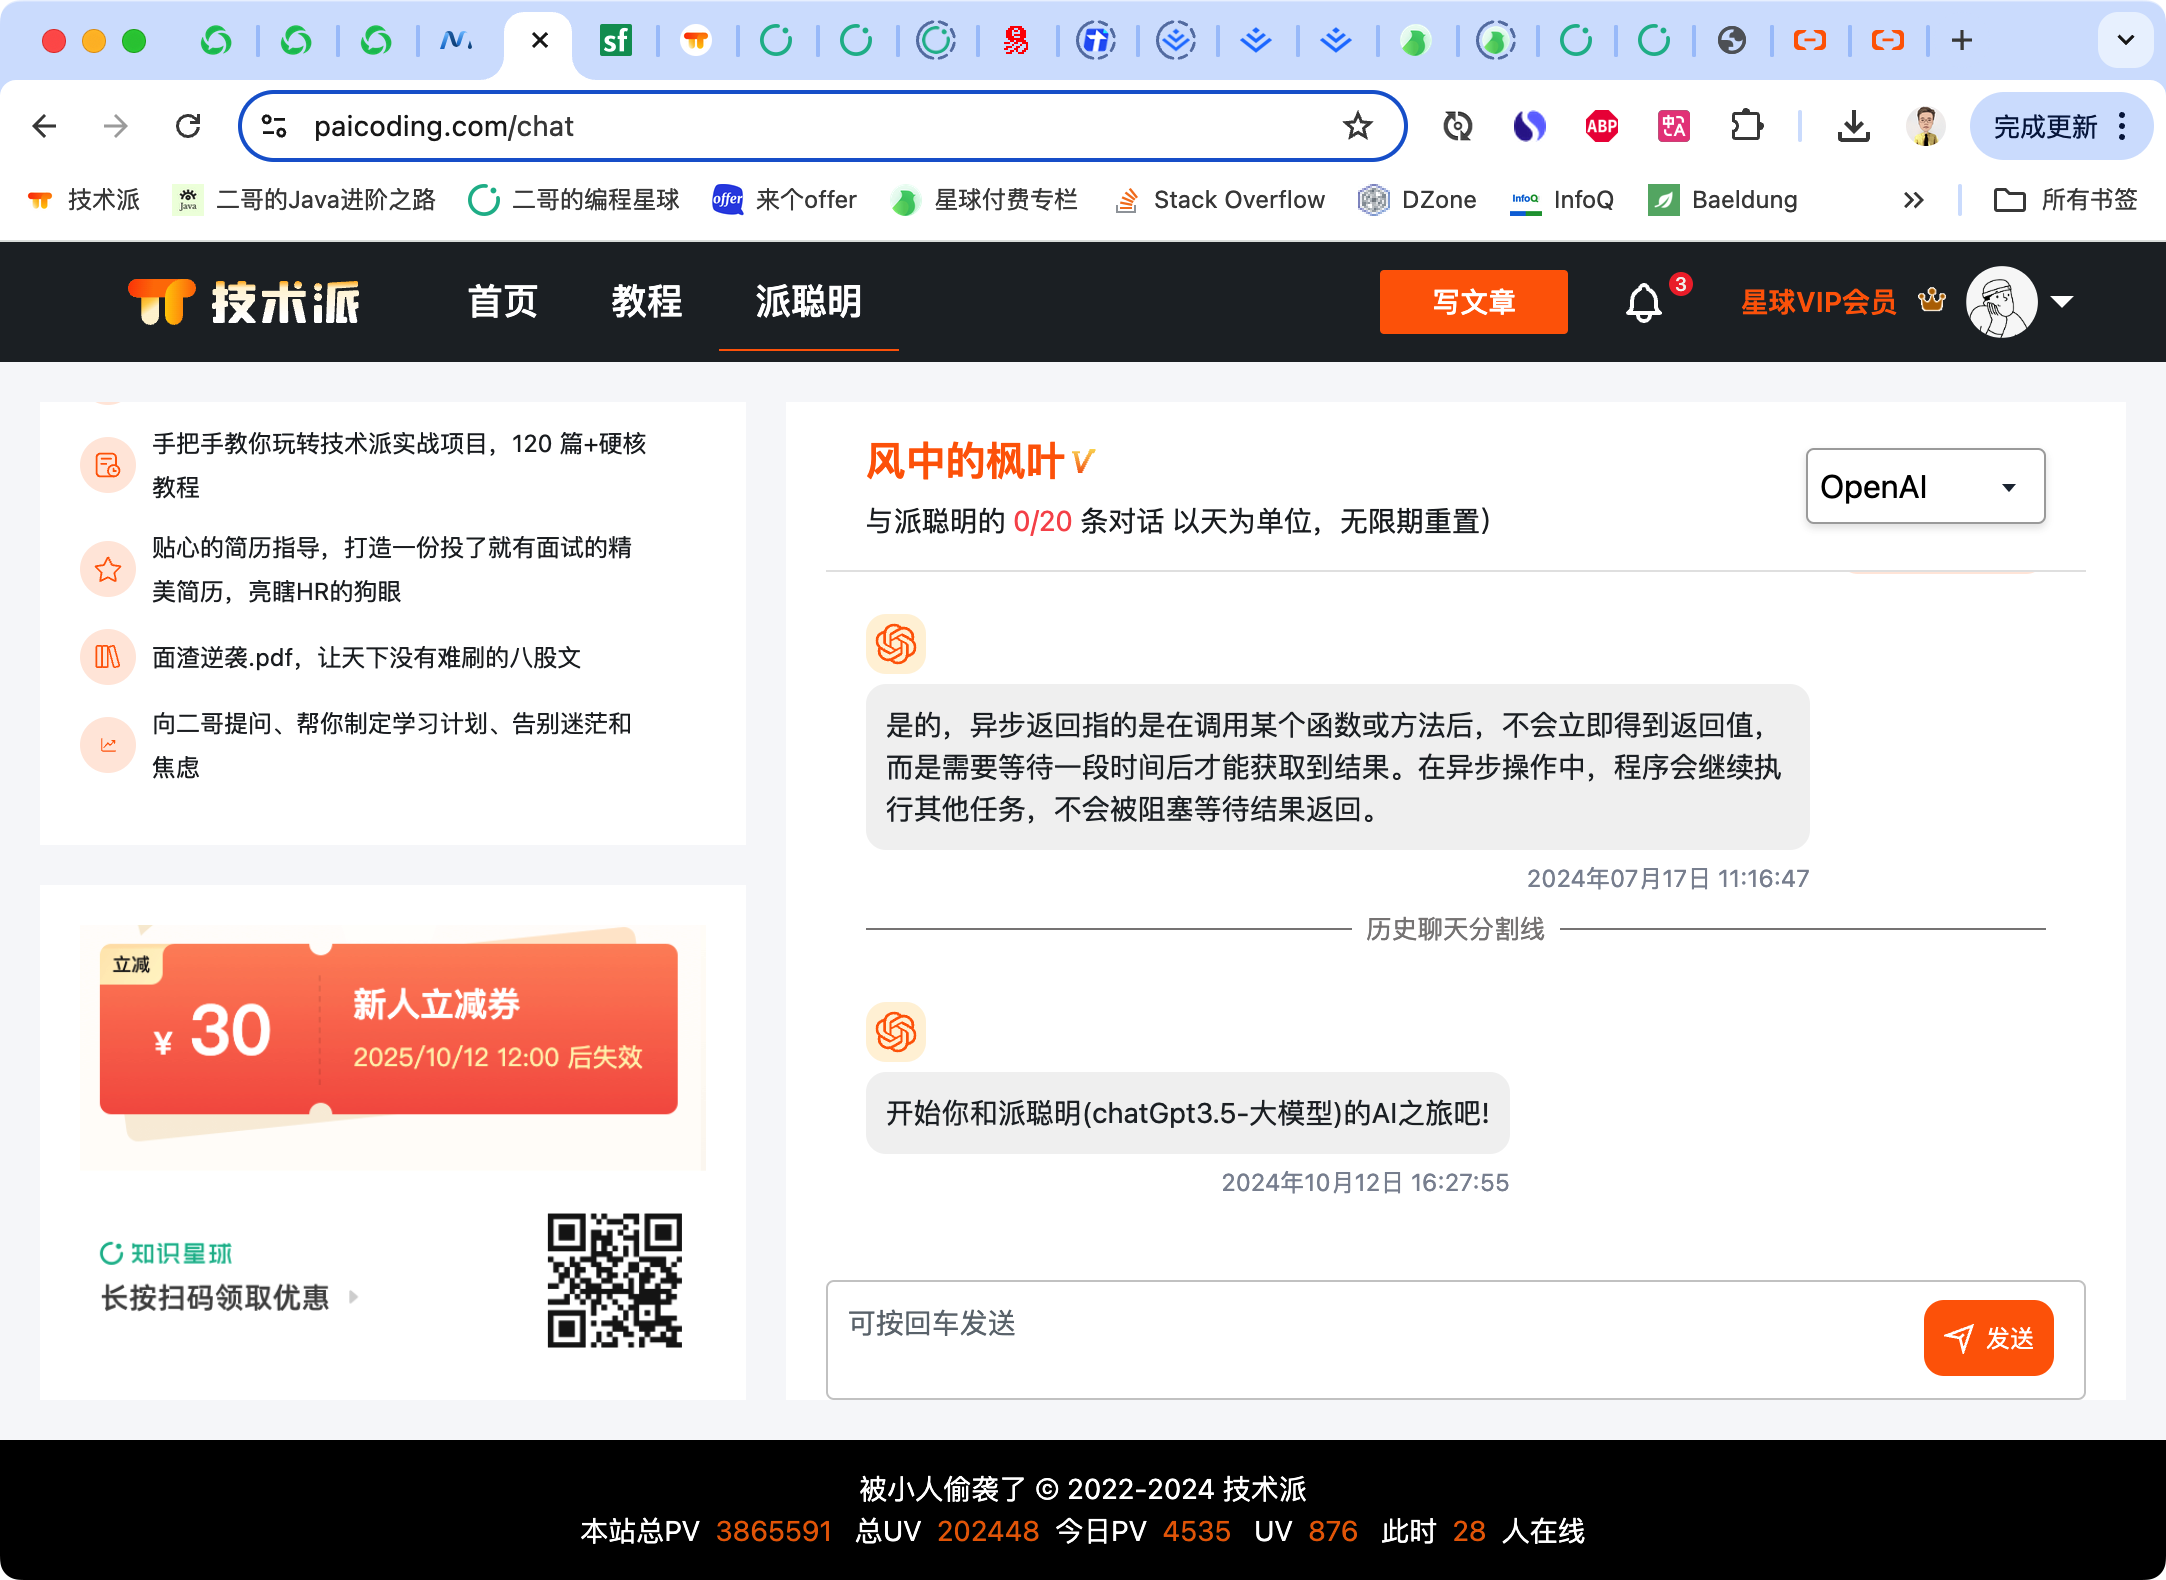Expand the browser tab list expander
The height and width of the screenshot is (1580, 2166).
pyautogui.click(x=2124, y=37)
